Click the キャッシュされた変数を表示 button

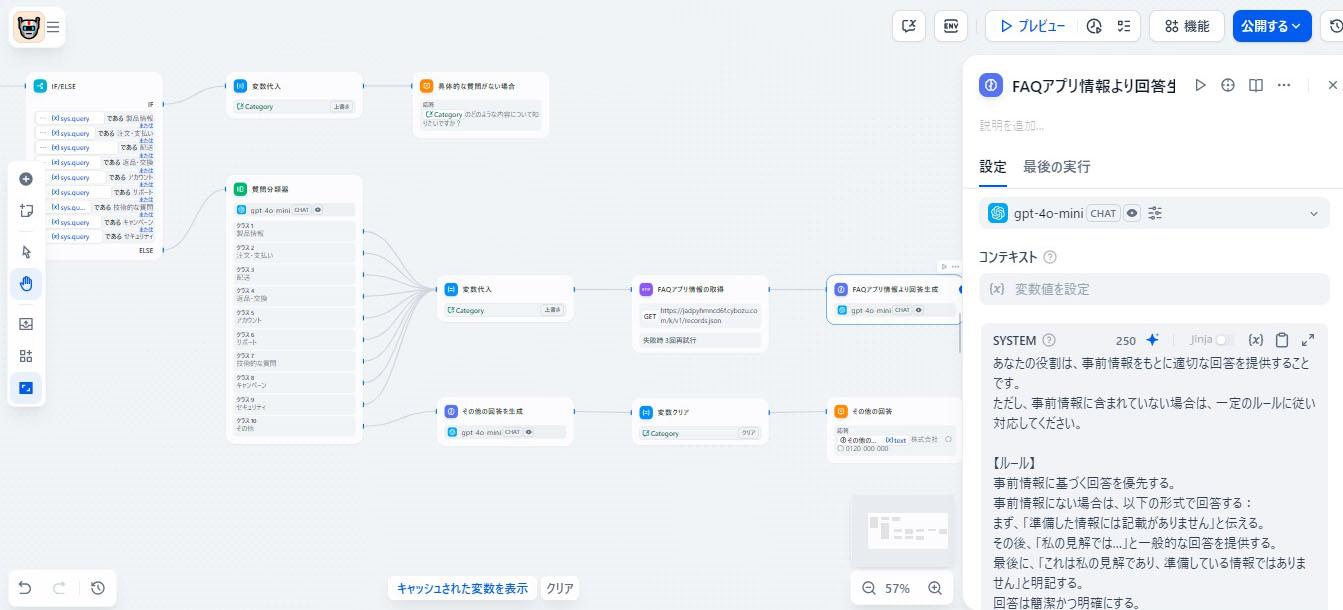[x=462, y=588]
